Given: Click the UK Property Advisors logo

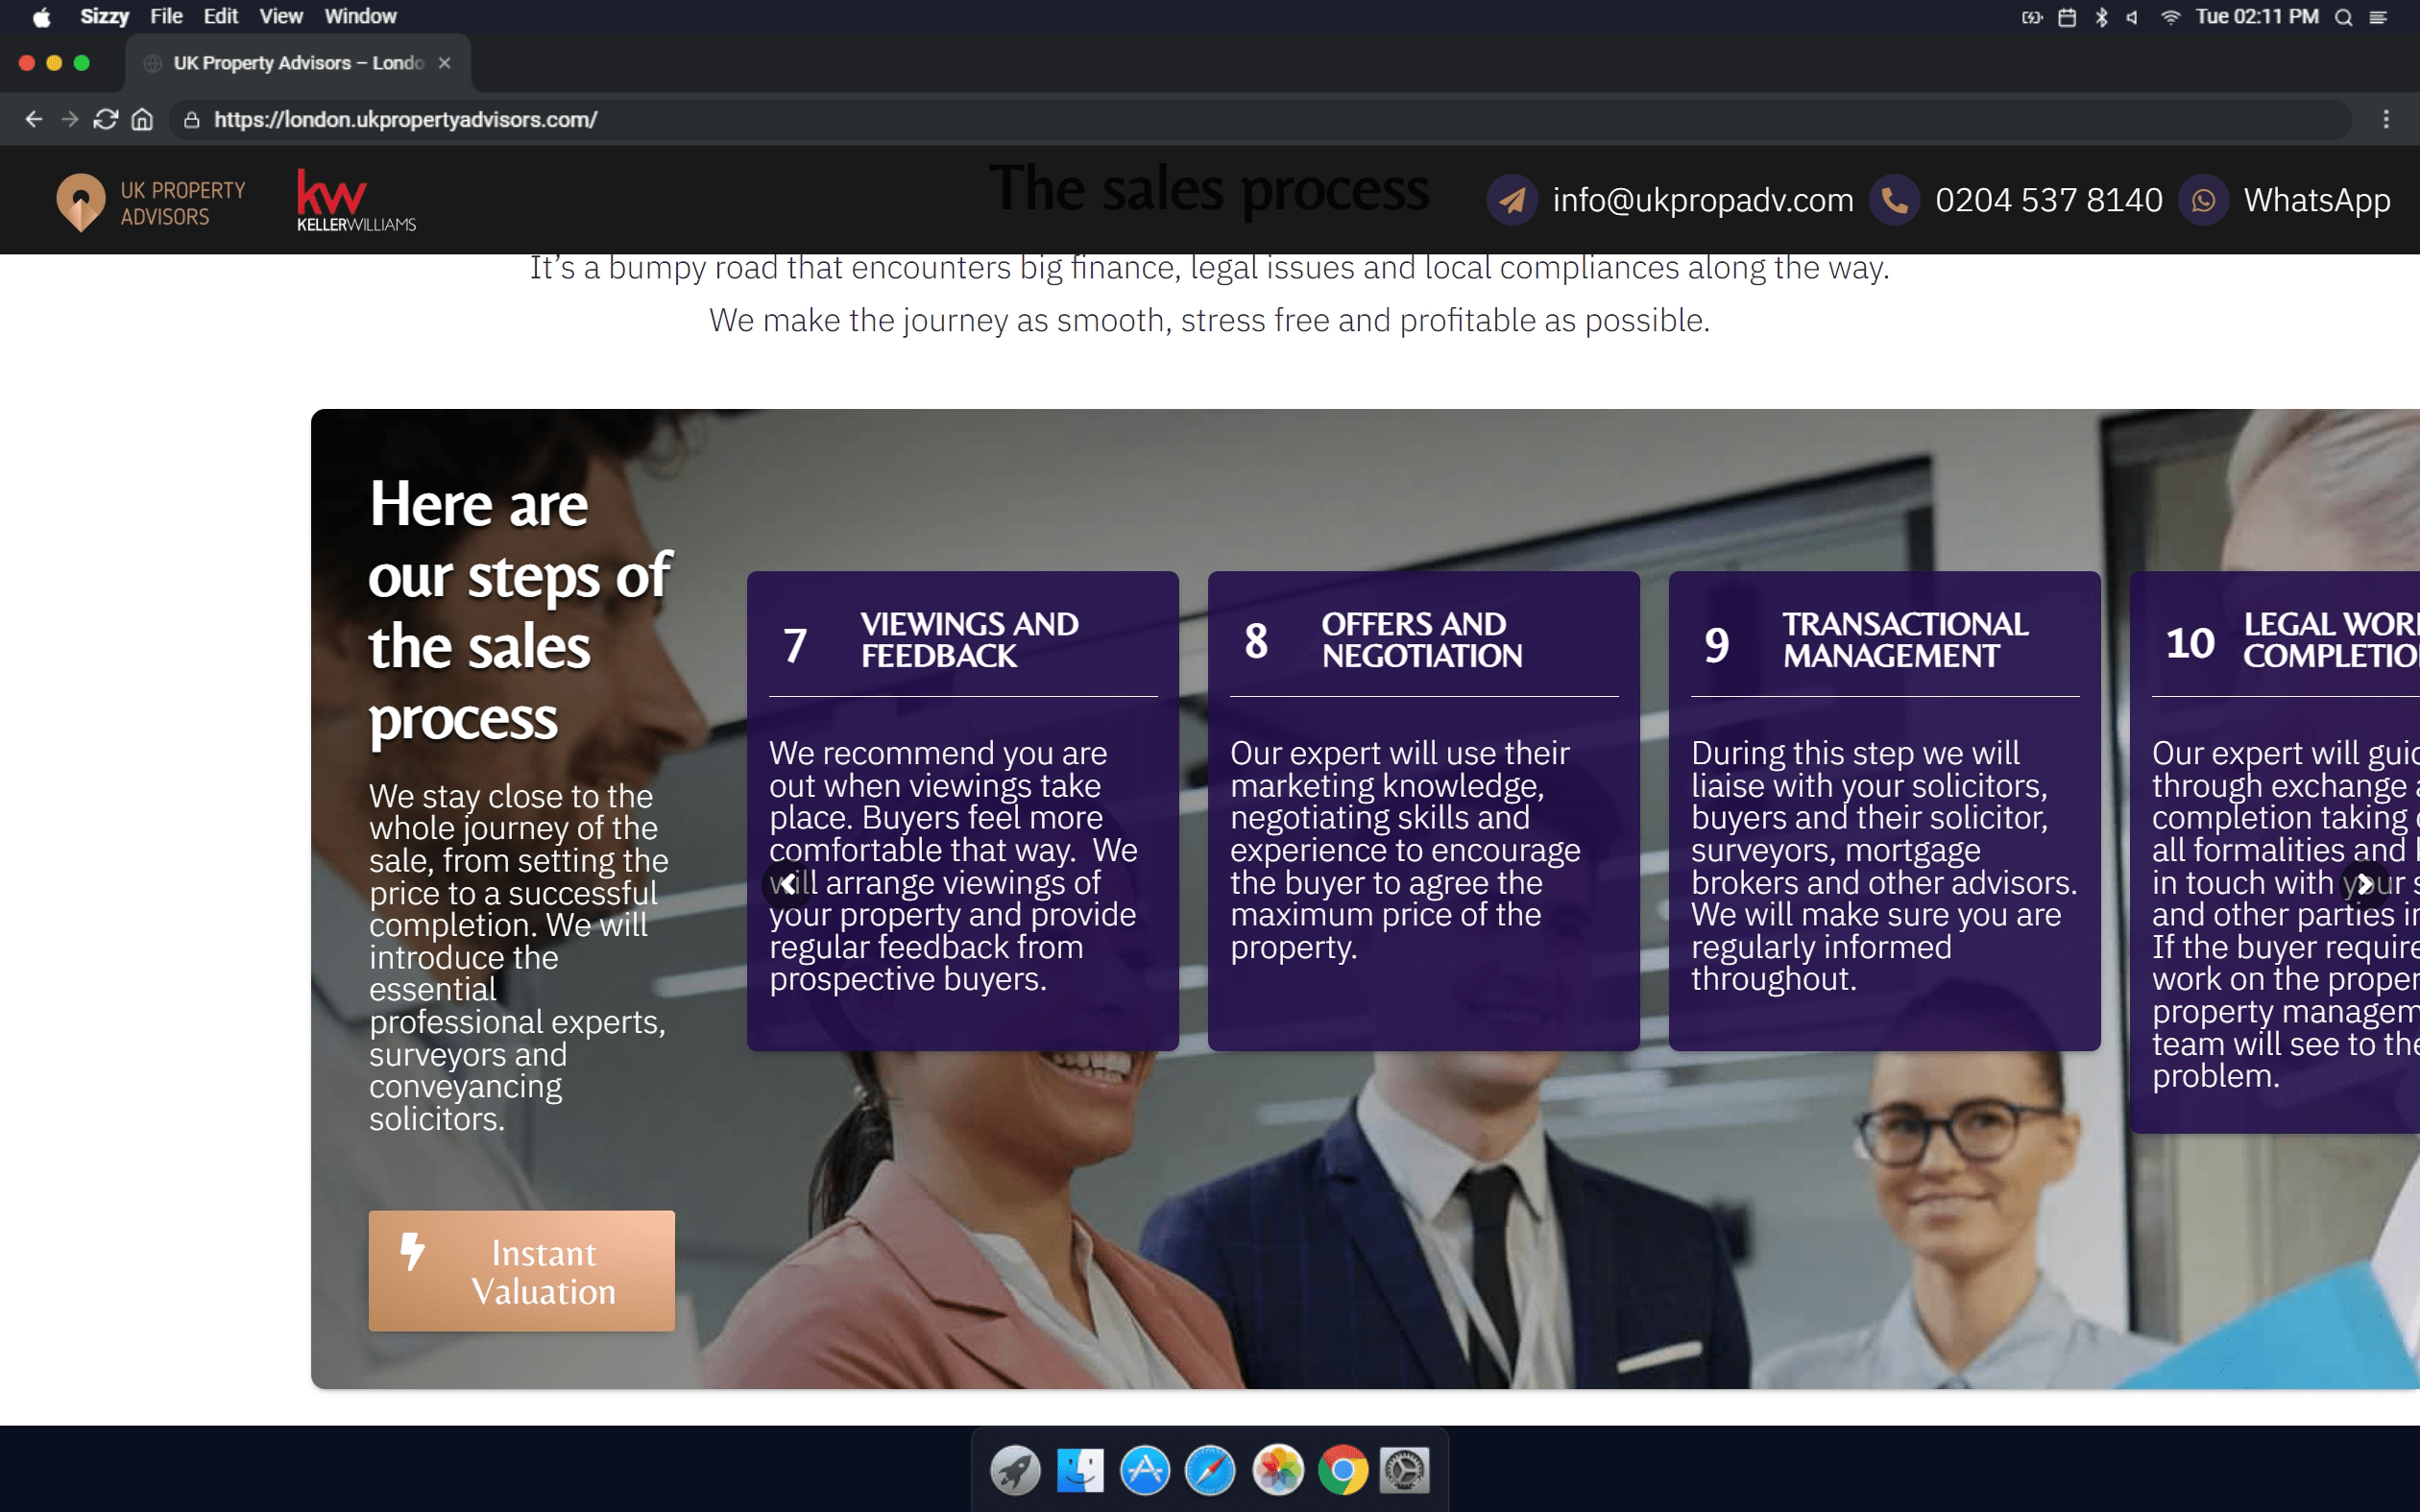Looking at the screenshot, I should pyautogui.click(x=151, y=202).
